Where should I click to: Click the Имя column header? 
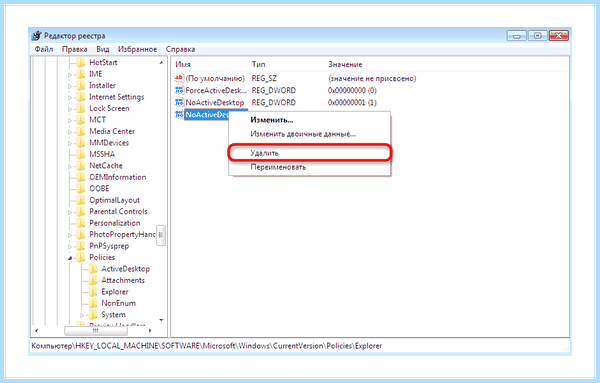[183, 64]
